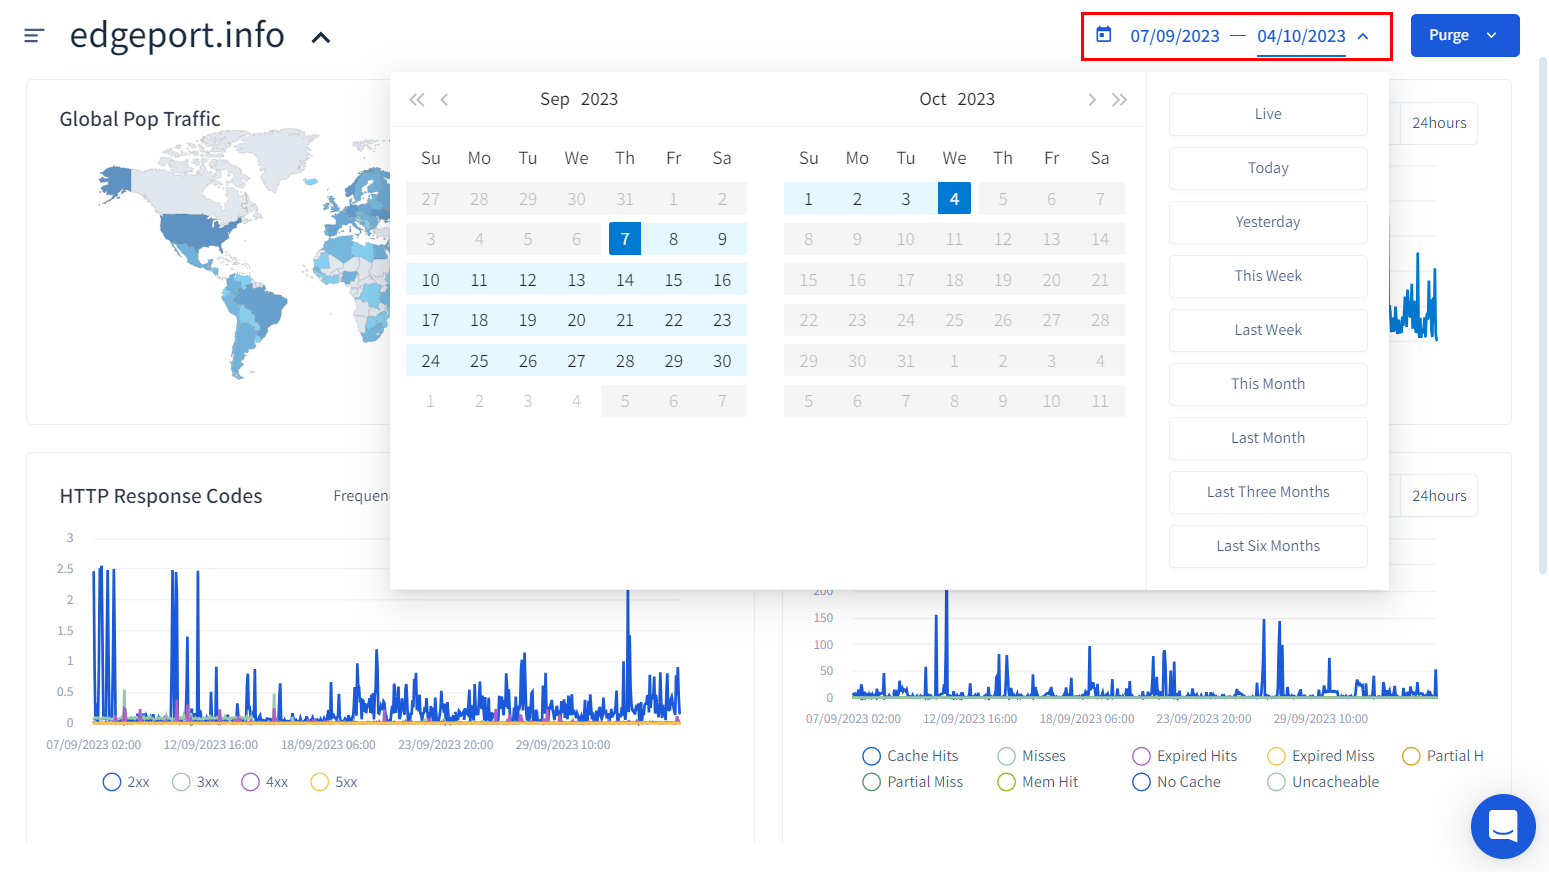
Task: Jump to next year with double-right arrow
Action: pos(1119,99)
